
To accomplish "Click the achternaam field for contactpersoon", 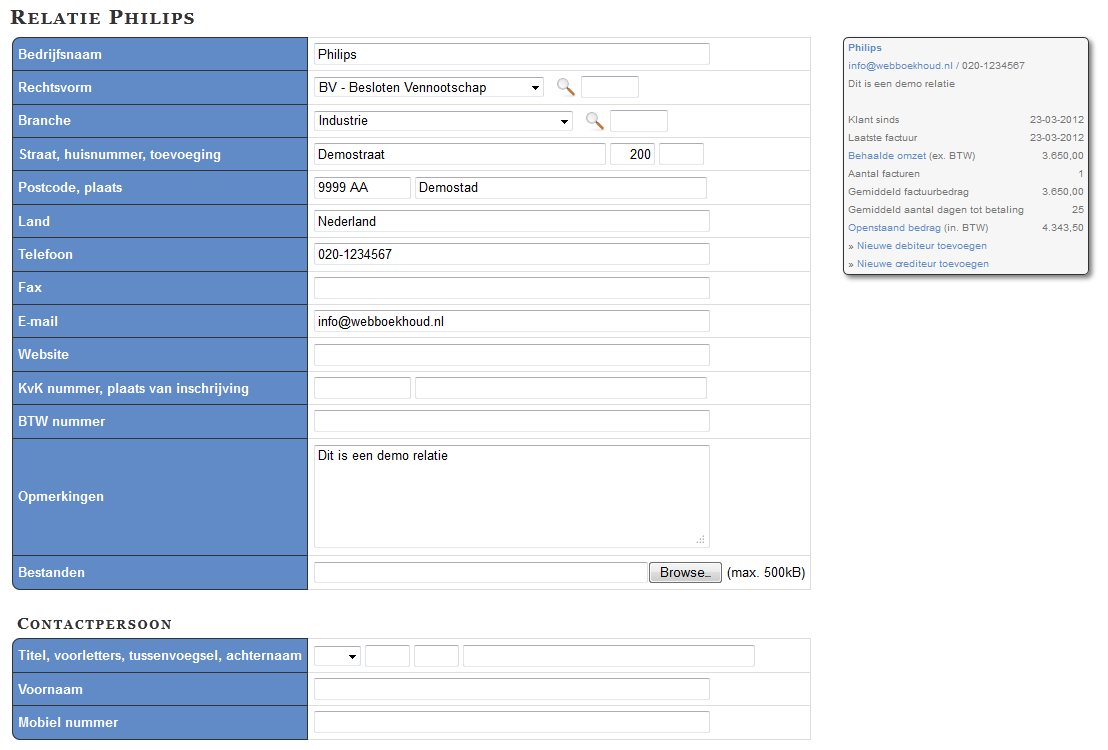I will (609, 656).
